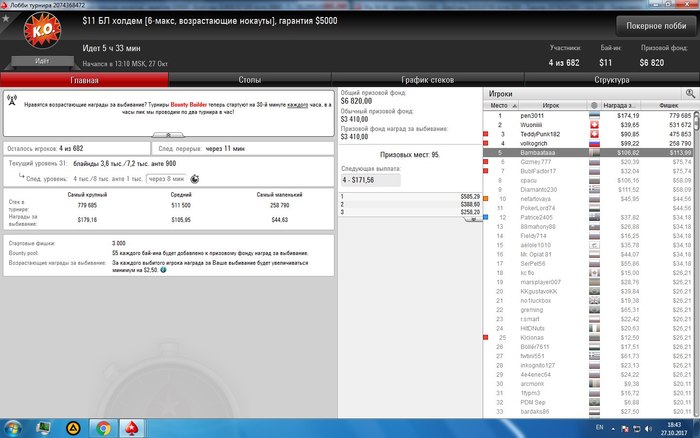Click the volume icon in system tray
This screenshot has width=700, height=438.
click(x=648, y=429)
